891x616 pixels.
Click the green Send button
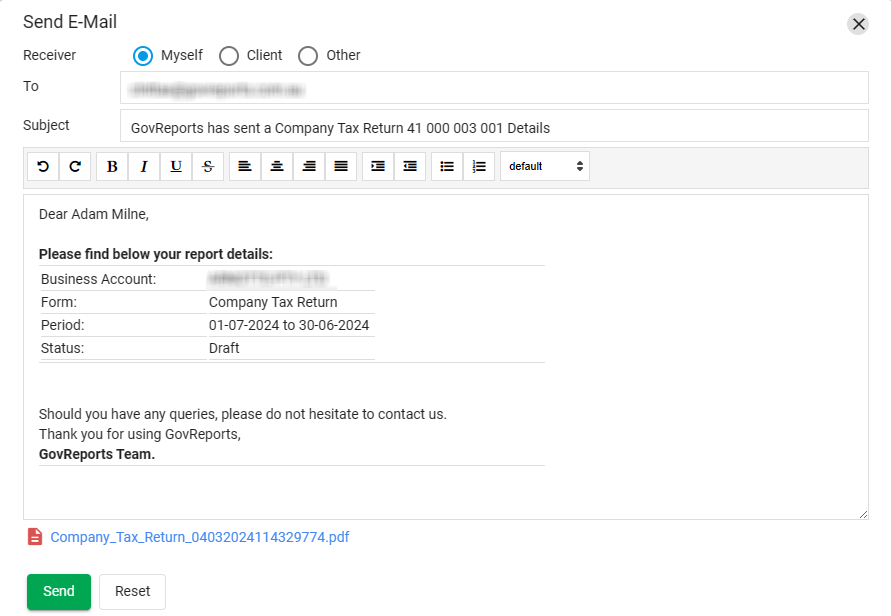(x=59, y=591)
